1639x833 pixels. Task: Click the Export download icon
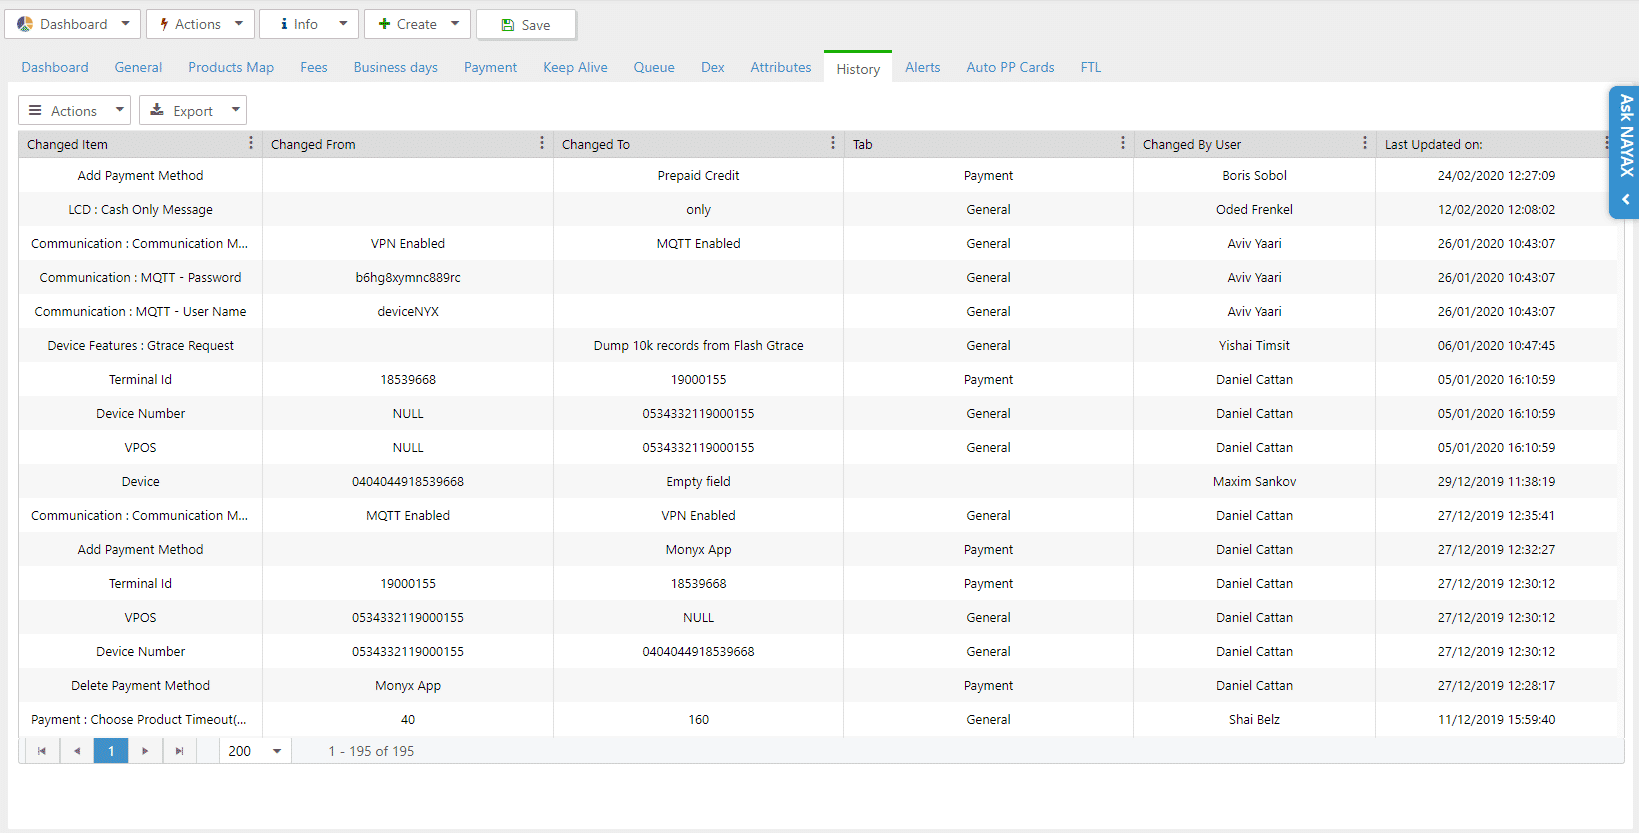click(157, 110)
